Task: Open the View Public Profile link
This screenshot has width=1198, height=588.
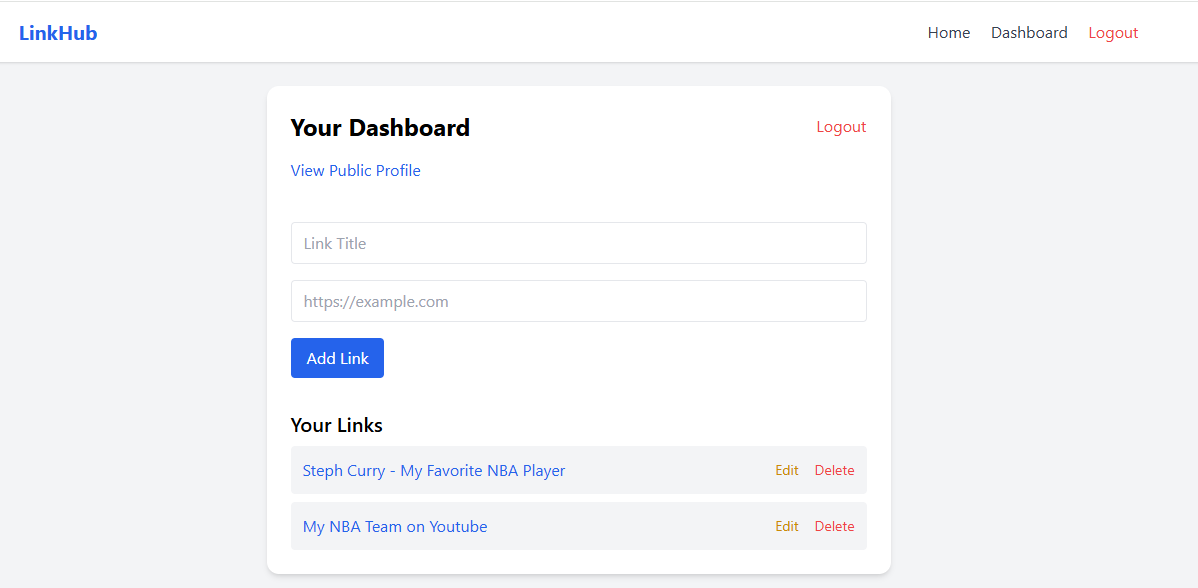Action: 355,170
